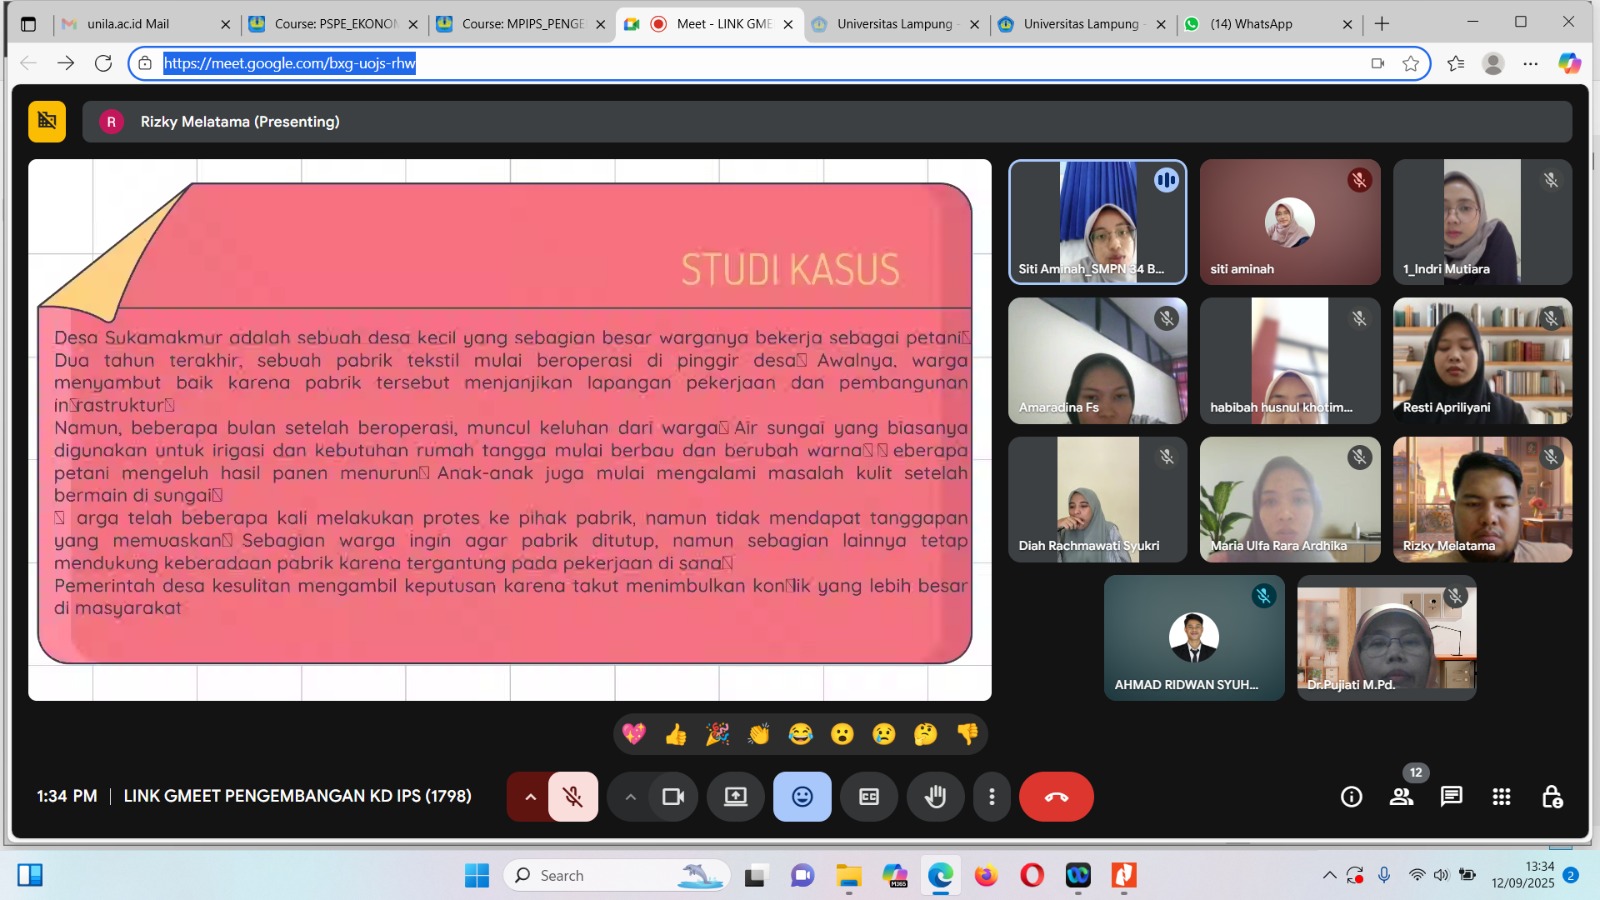1600x900 pixels.
Task: Switch to the WhatsApp tab
Action: click(1251, 24)
